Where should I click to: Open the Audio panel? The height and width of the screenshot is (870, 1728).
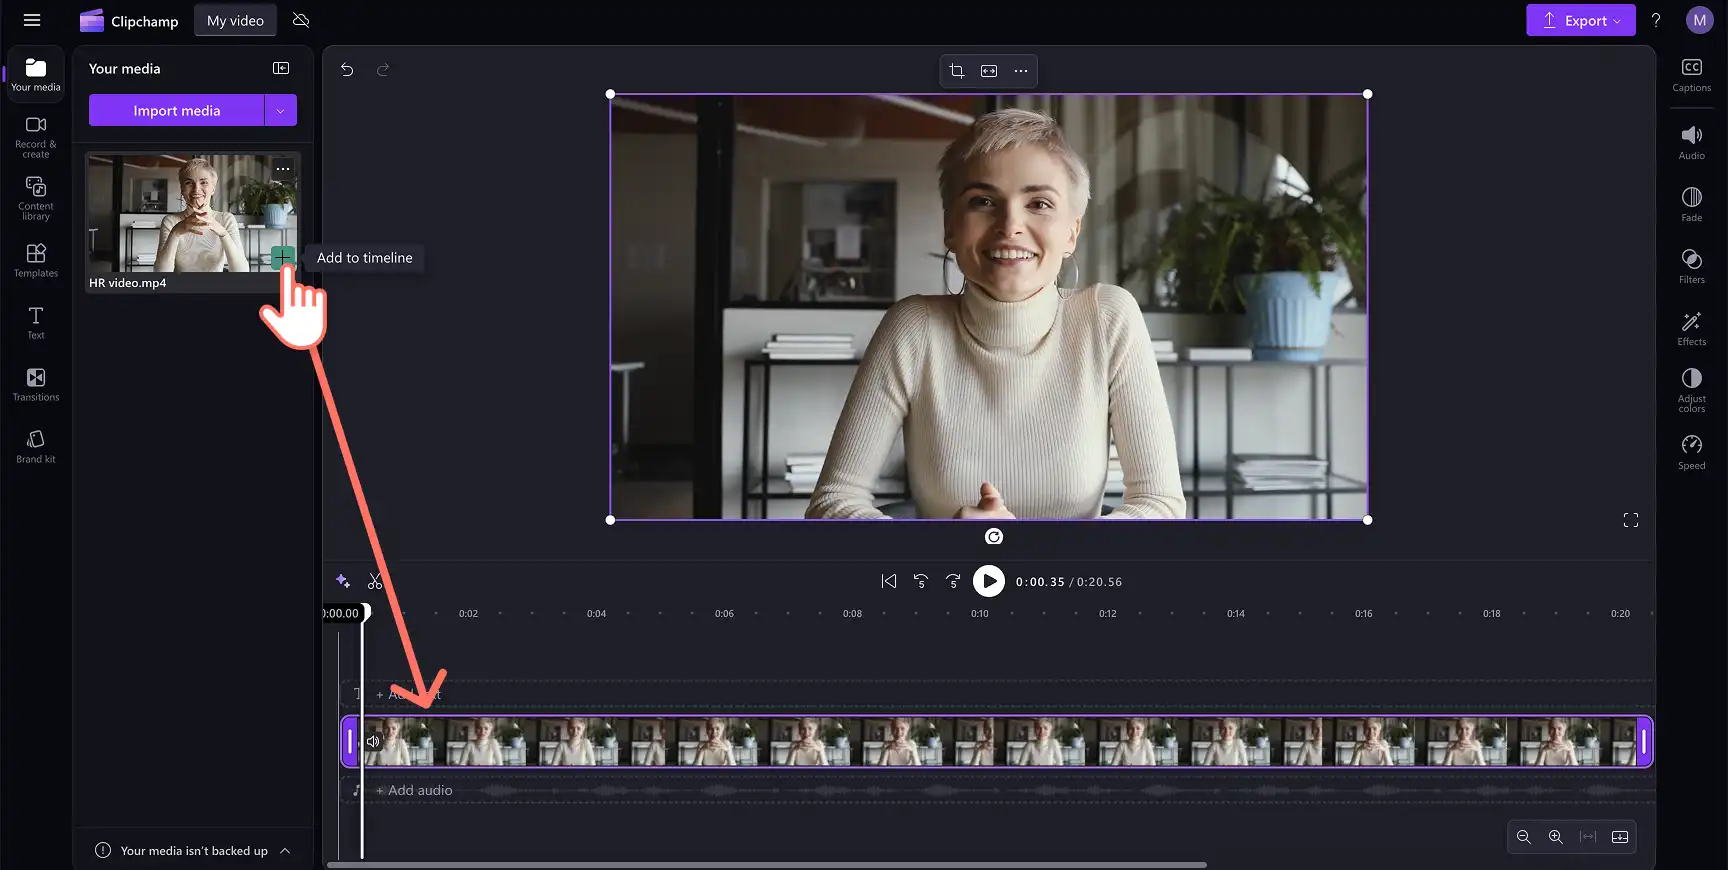click(1692, 142)
